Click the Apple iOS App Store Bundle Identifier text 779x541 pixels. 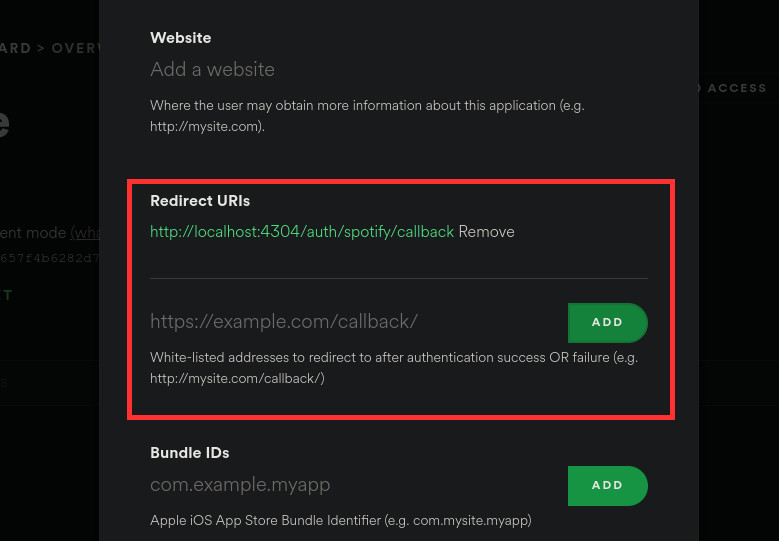click(340, 520)
